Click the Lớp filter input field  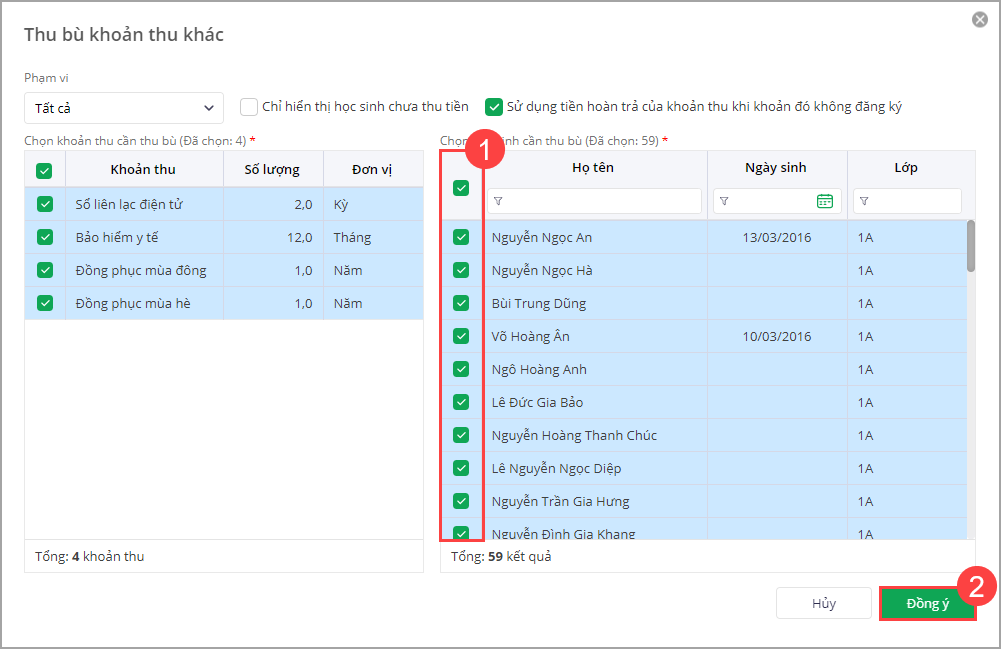tap(915, 201)
